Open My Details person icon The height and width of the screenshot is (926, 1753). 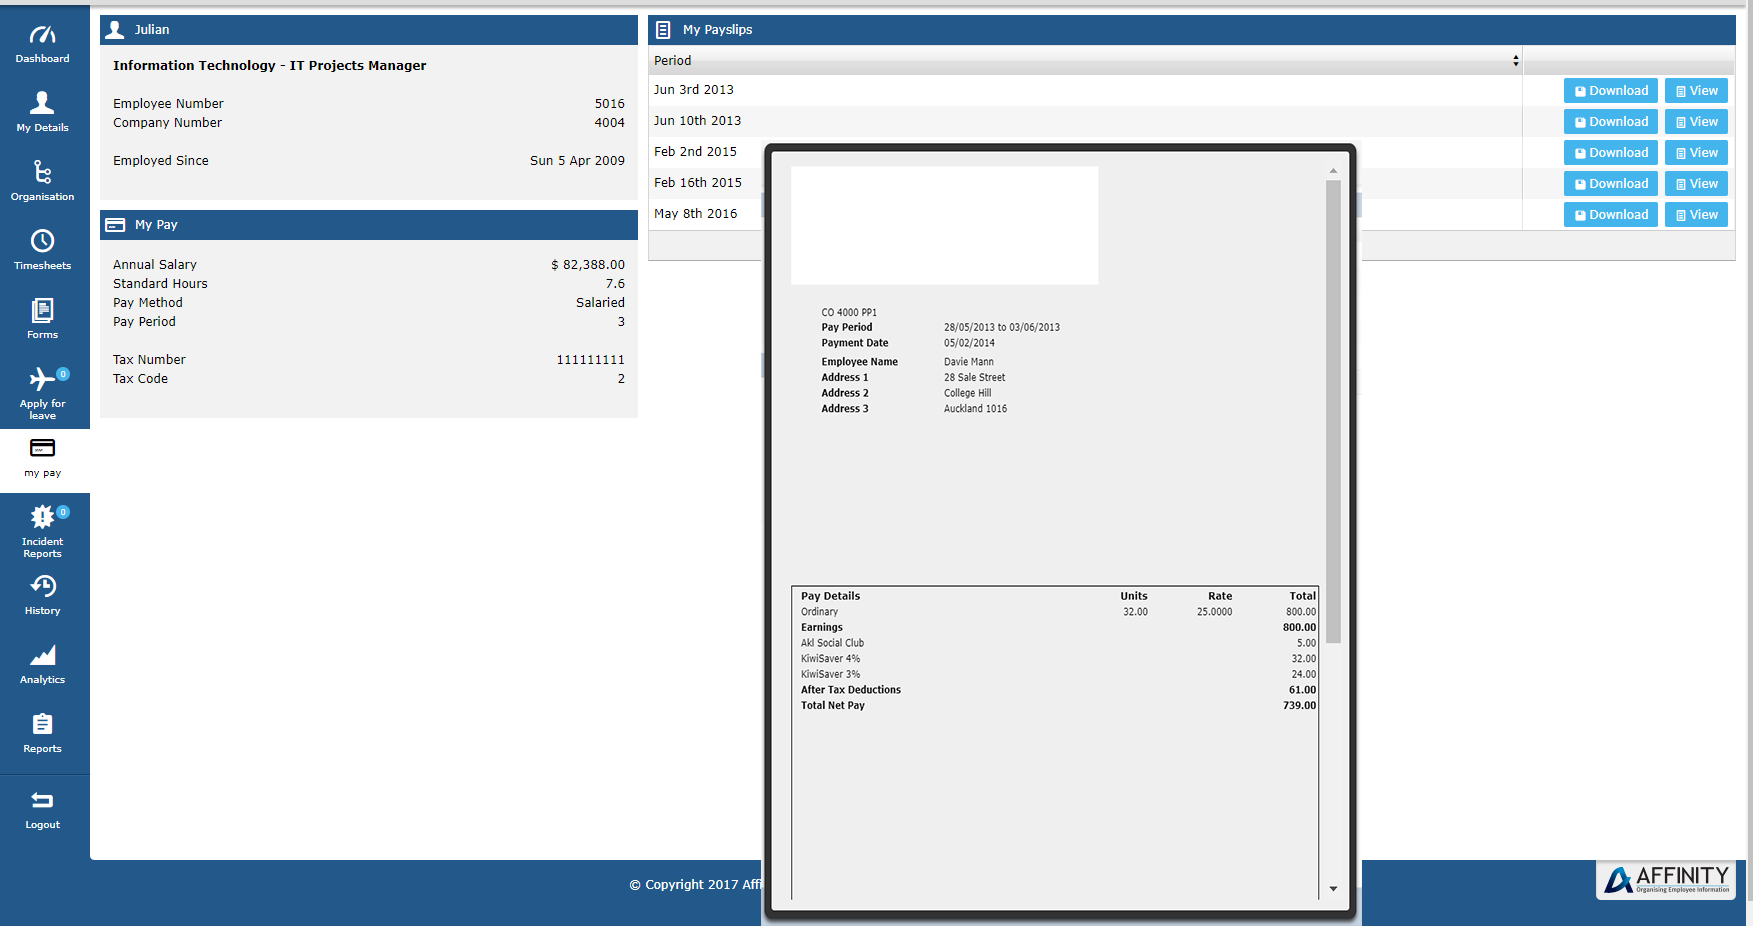[x=42, y=102]
